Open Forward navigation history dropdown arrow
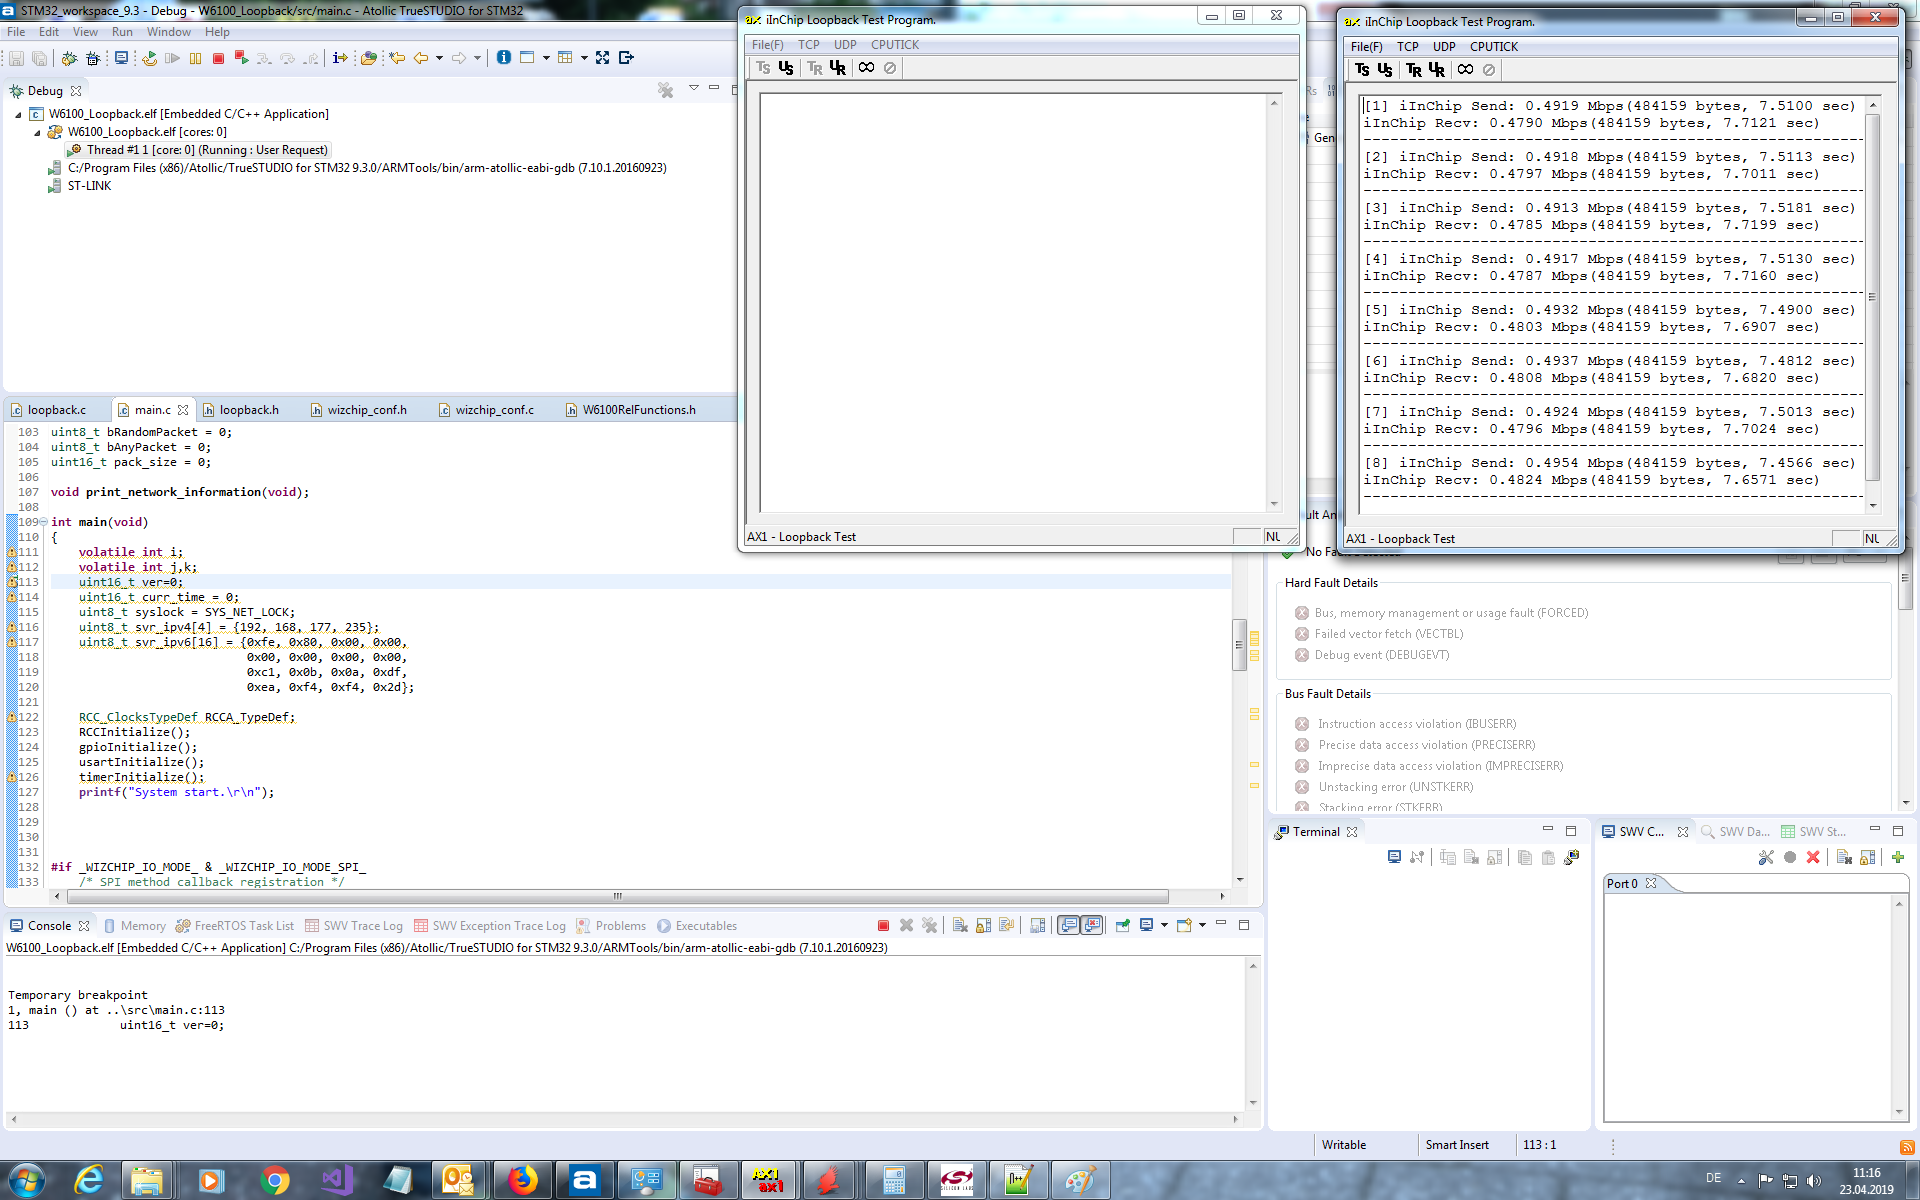This screenshot has height=1200, width=1920. pyautogui.click(x=477, y=58)
